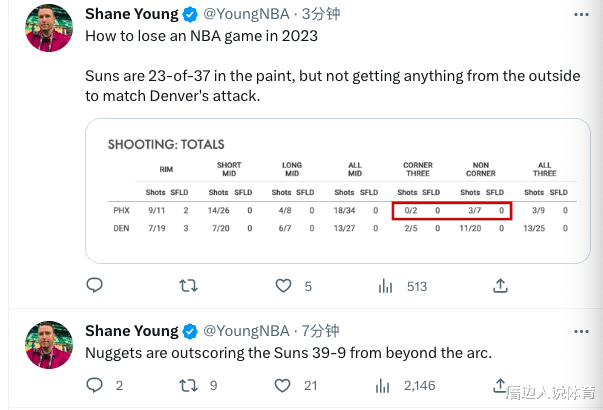The height and width of the screenshot is (410, 603).
Task: Open Shane Young's profile name in the top tweet
Action: tap(131, 14)
